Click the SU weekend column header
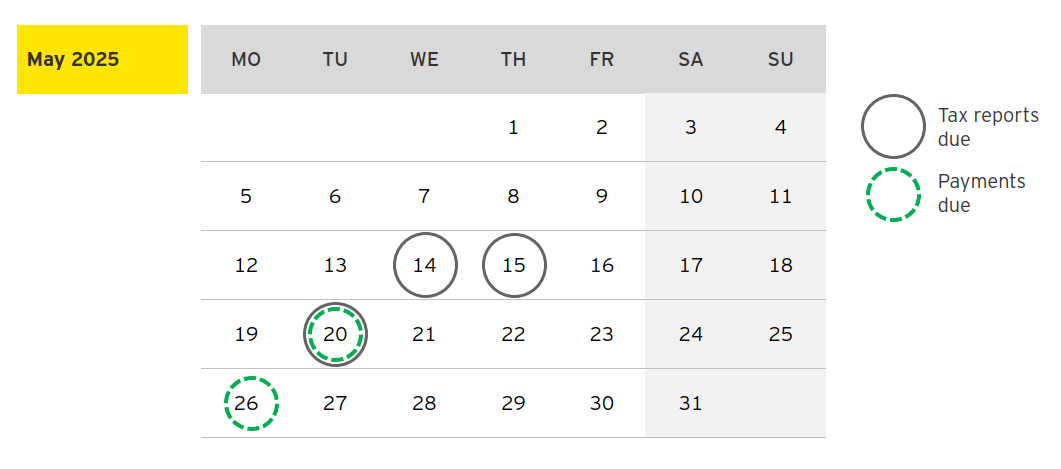This screenshot has width=1061, height=469. (781, 60)
